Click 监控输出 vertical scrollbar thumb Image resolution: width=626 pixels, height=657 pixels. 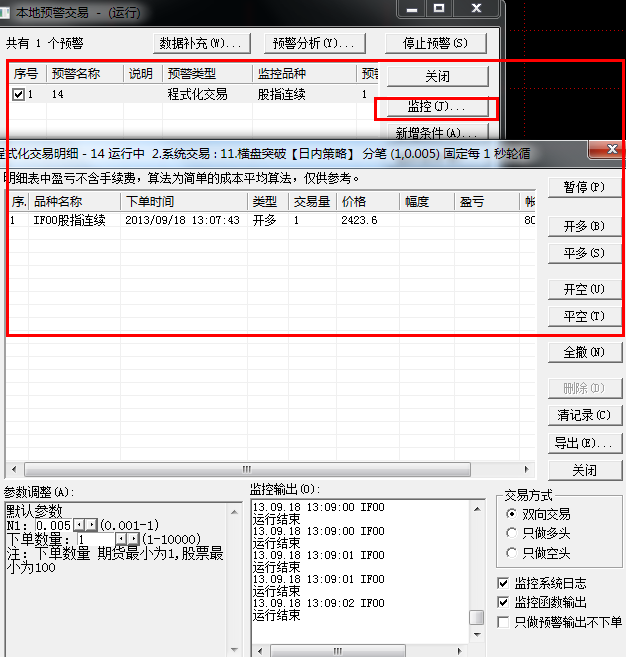coord(476,617)
